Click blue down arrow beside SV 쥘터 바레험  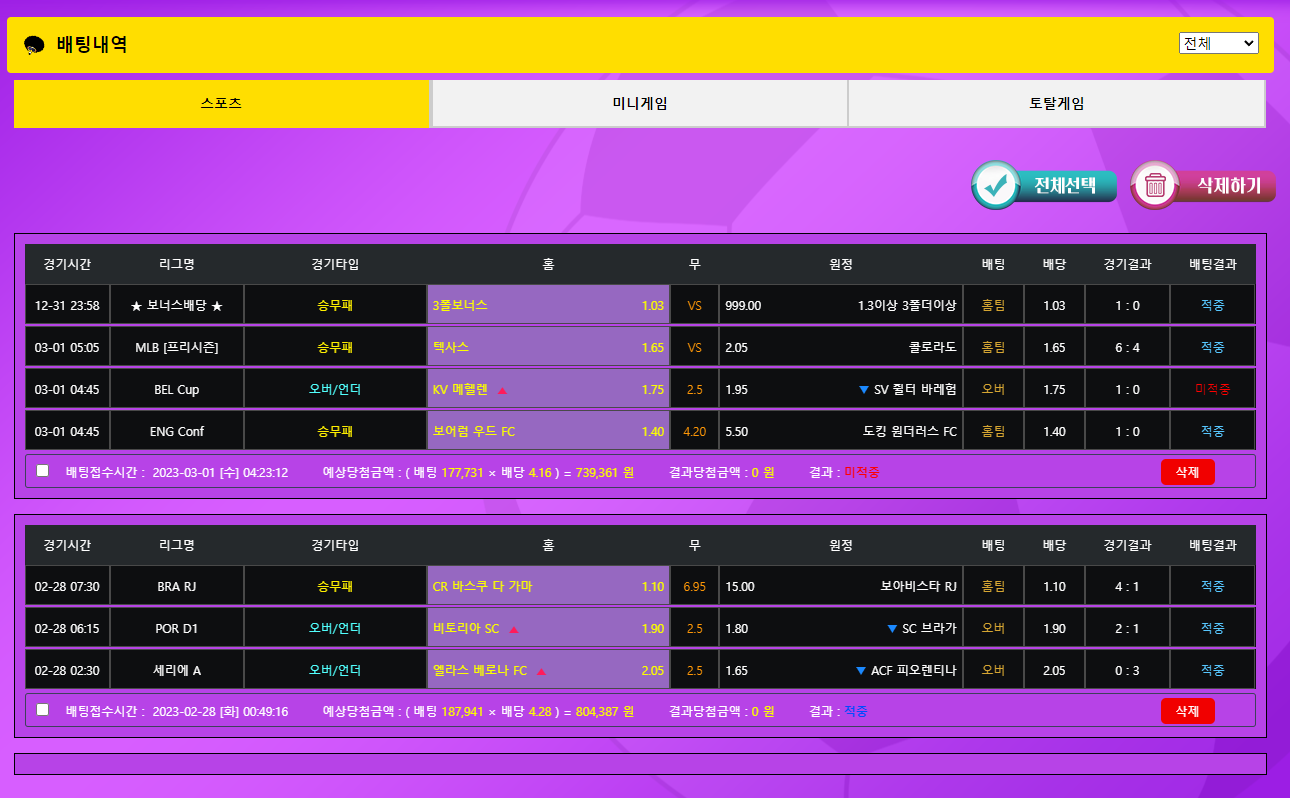pos(864,390)
